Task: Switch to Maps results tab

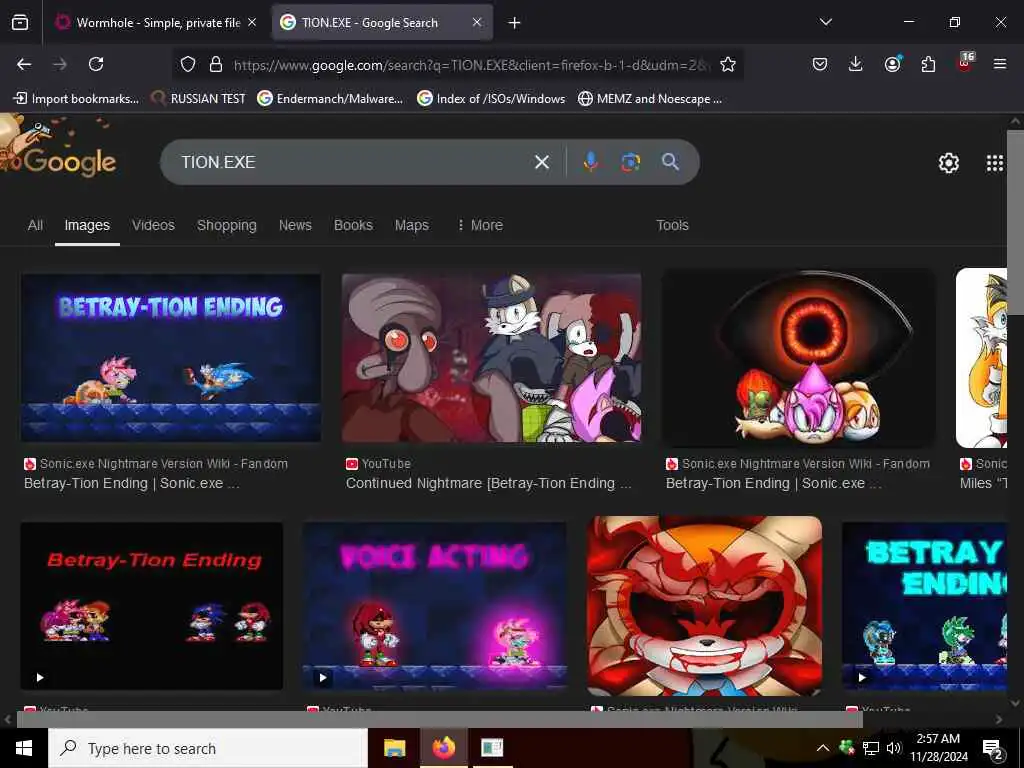Action: point(411,225)
